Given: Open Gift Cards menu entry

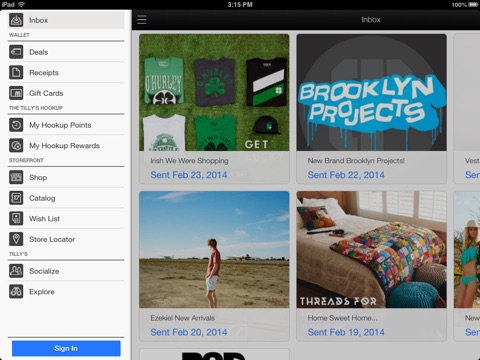Looking at the screenshot, I should (x=46, y=93).
